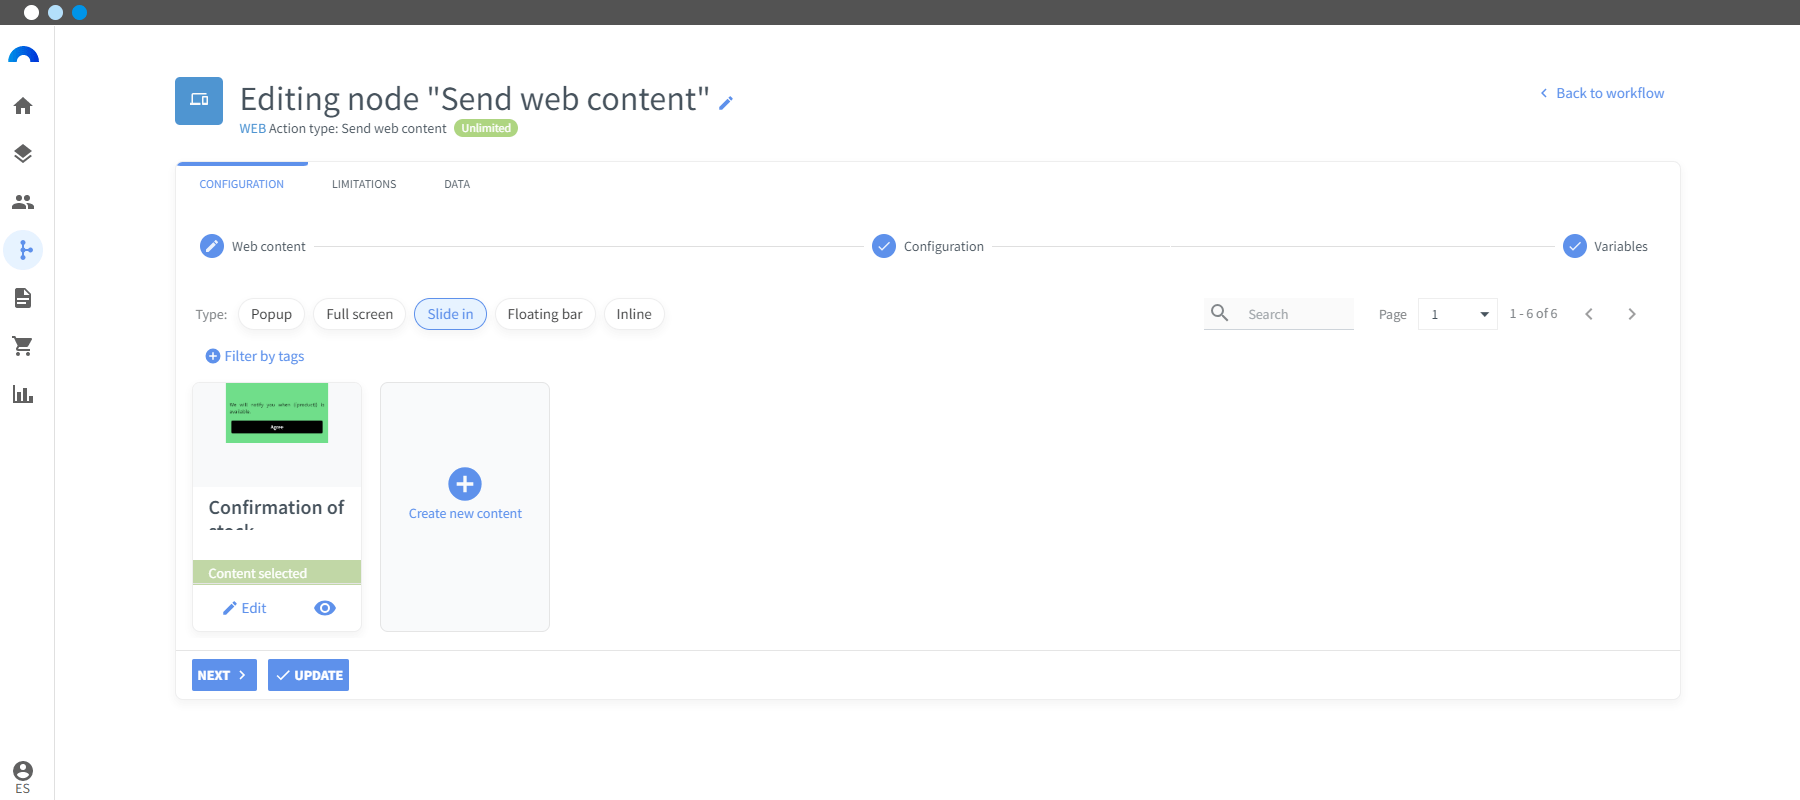The image size is (1800, 800).
Task: Open the Home icon in sidebar
Action: [23, 106]
